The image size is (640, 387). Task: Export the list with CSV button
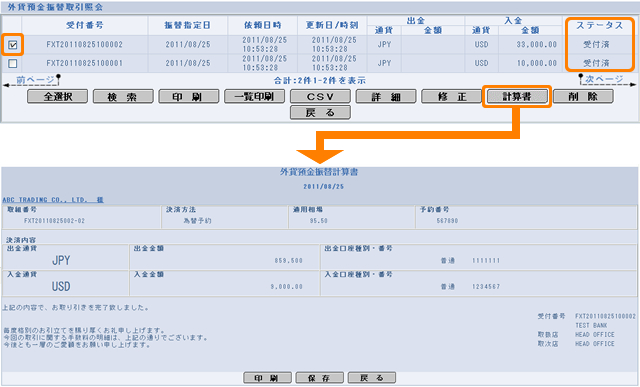320,97
